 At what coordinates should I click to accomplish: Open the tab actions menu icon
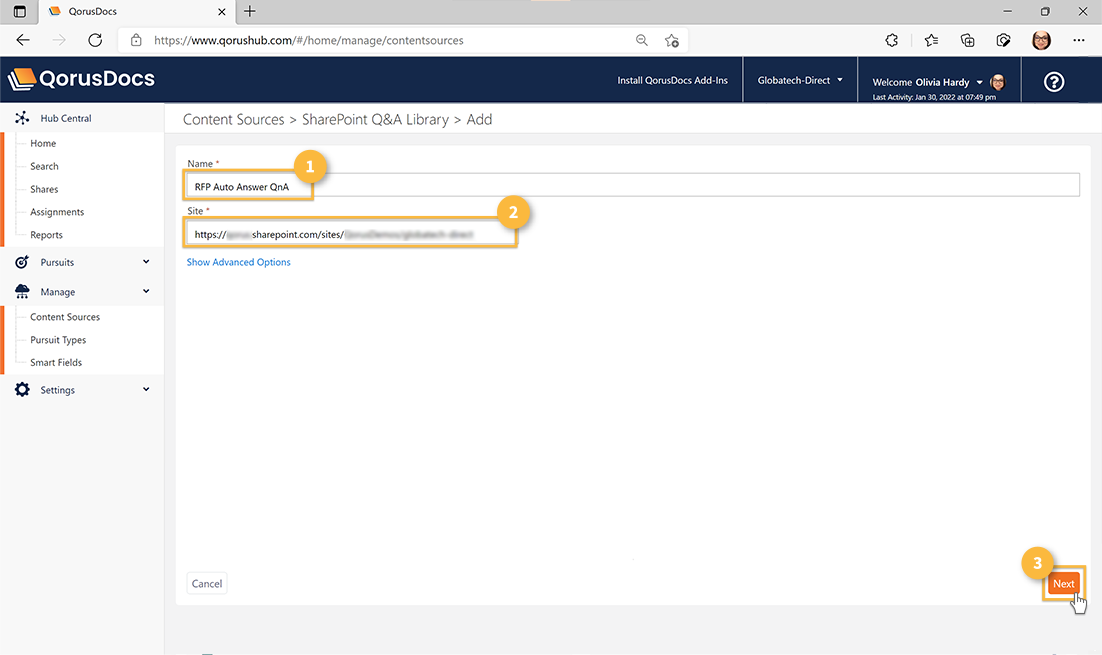[x=20, y=11]
